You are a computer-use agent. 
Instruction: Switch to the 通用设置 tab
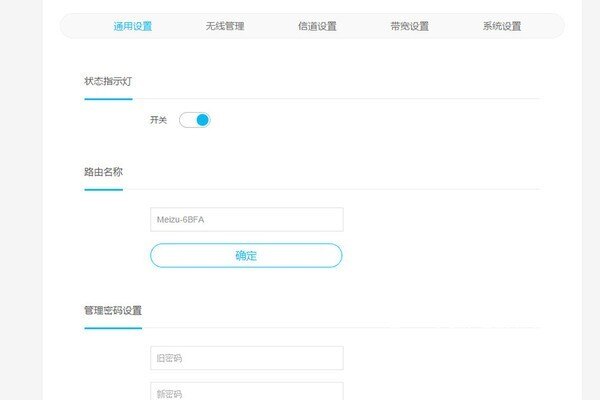133,26
